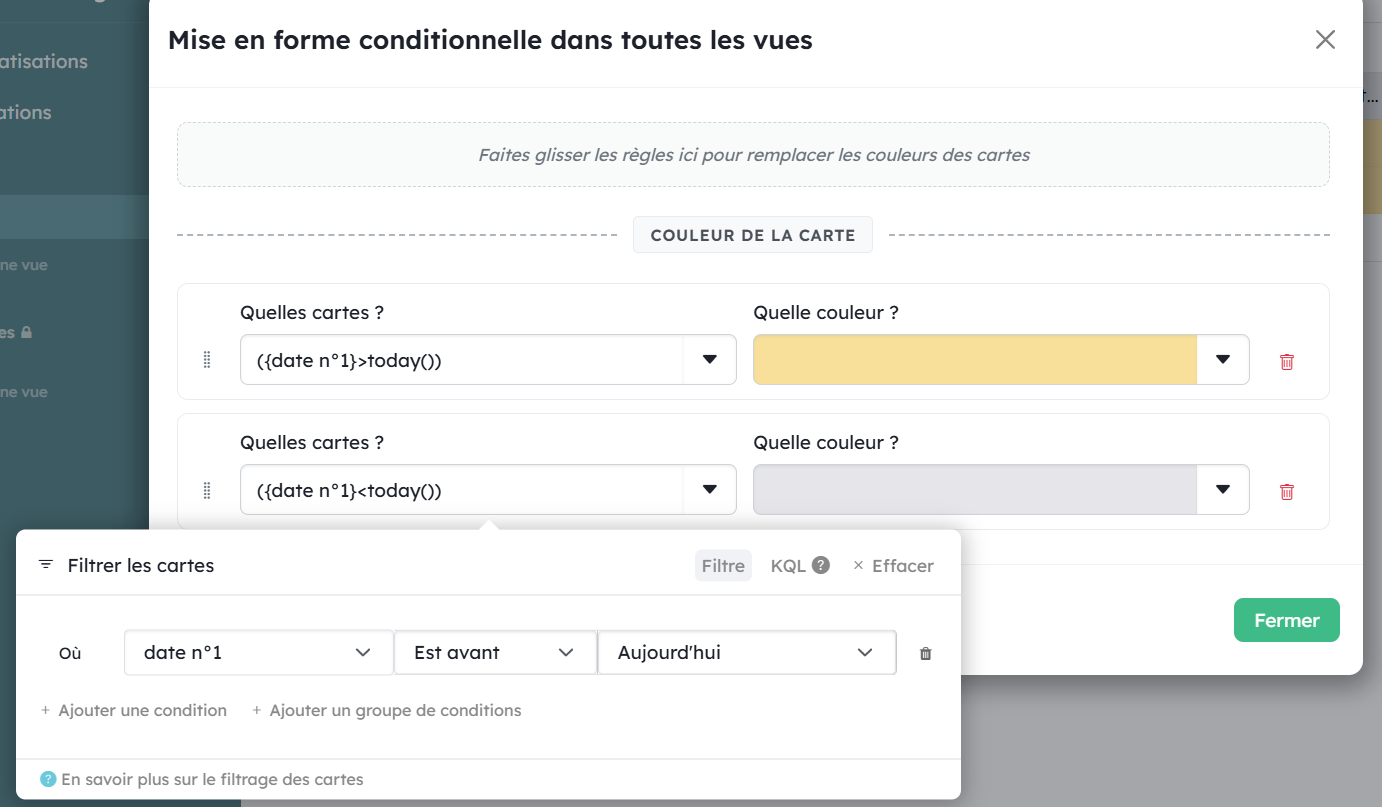Click the KQL help question mark icon

coord(821,565)
